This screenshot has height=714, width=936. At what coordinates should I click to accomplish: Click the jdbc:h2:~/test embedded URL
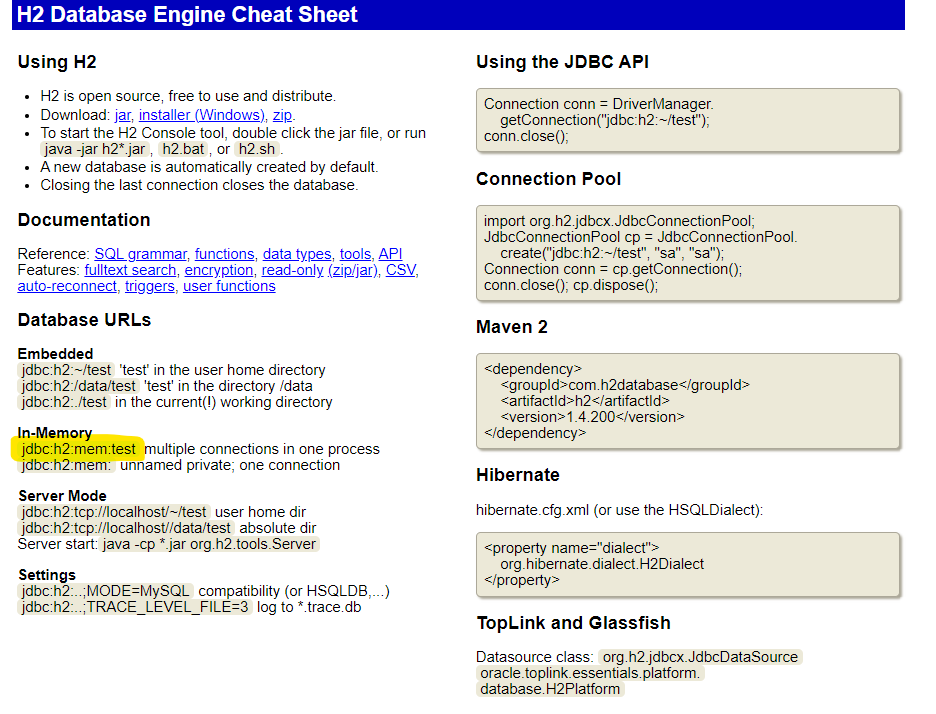[66, 370]
